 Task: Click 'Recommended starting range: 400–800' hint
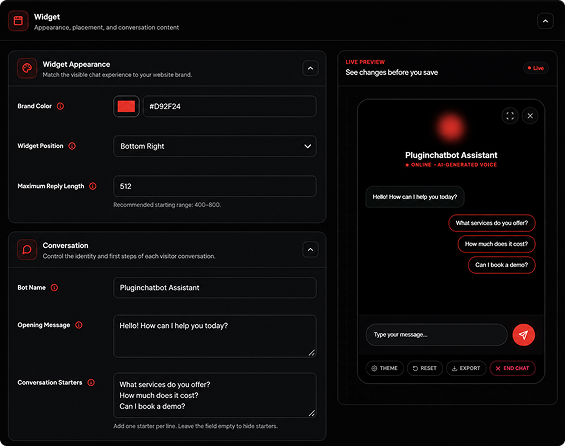click(x=167, y=205)
